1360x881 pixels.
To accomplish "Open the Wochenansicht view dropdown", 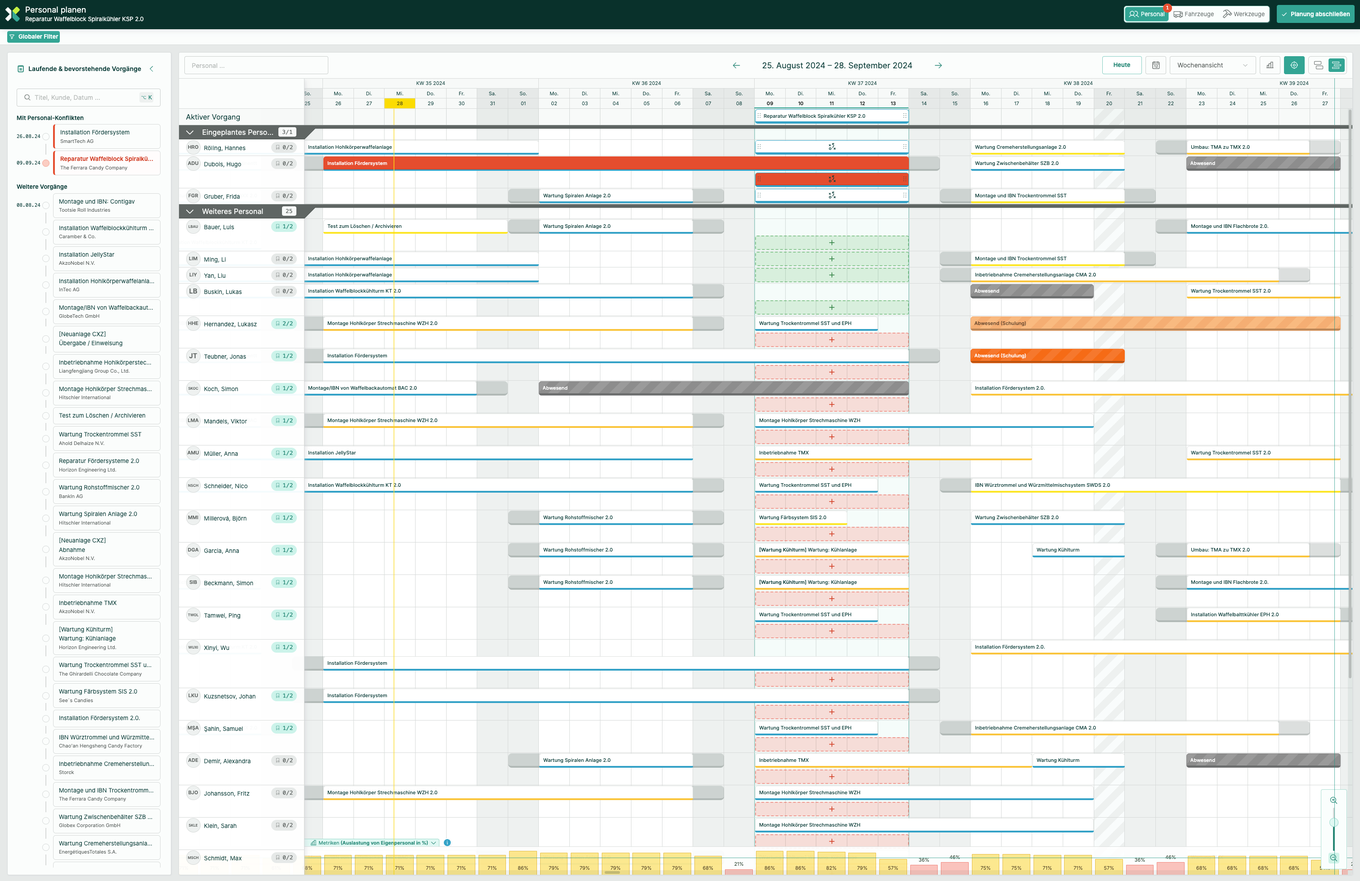I will [x=1212, y=65].
